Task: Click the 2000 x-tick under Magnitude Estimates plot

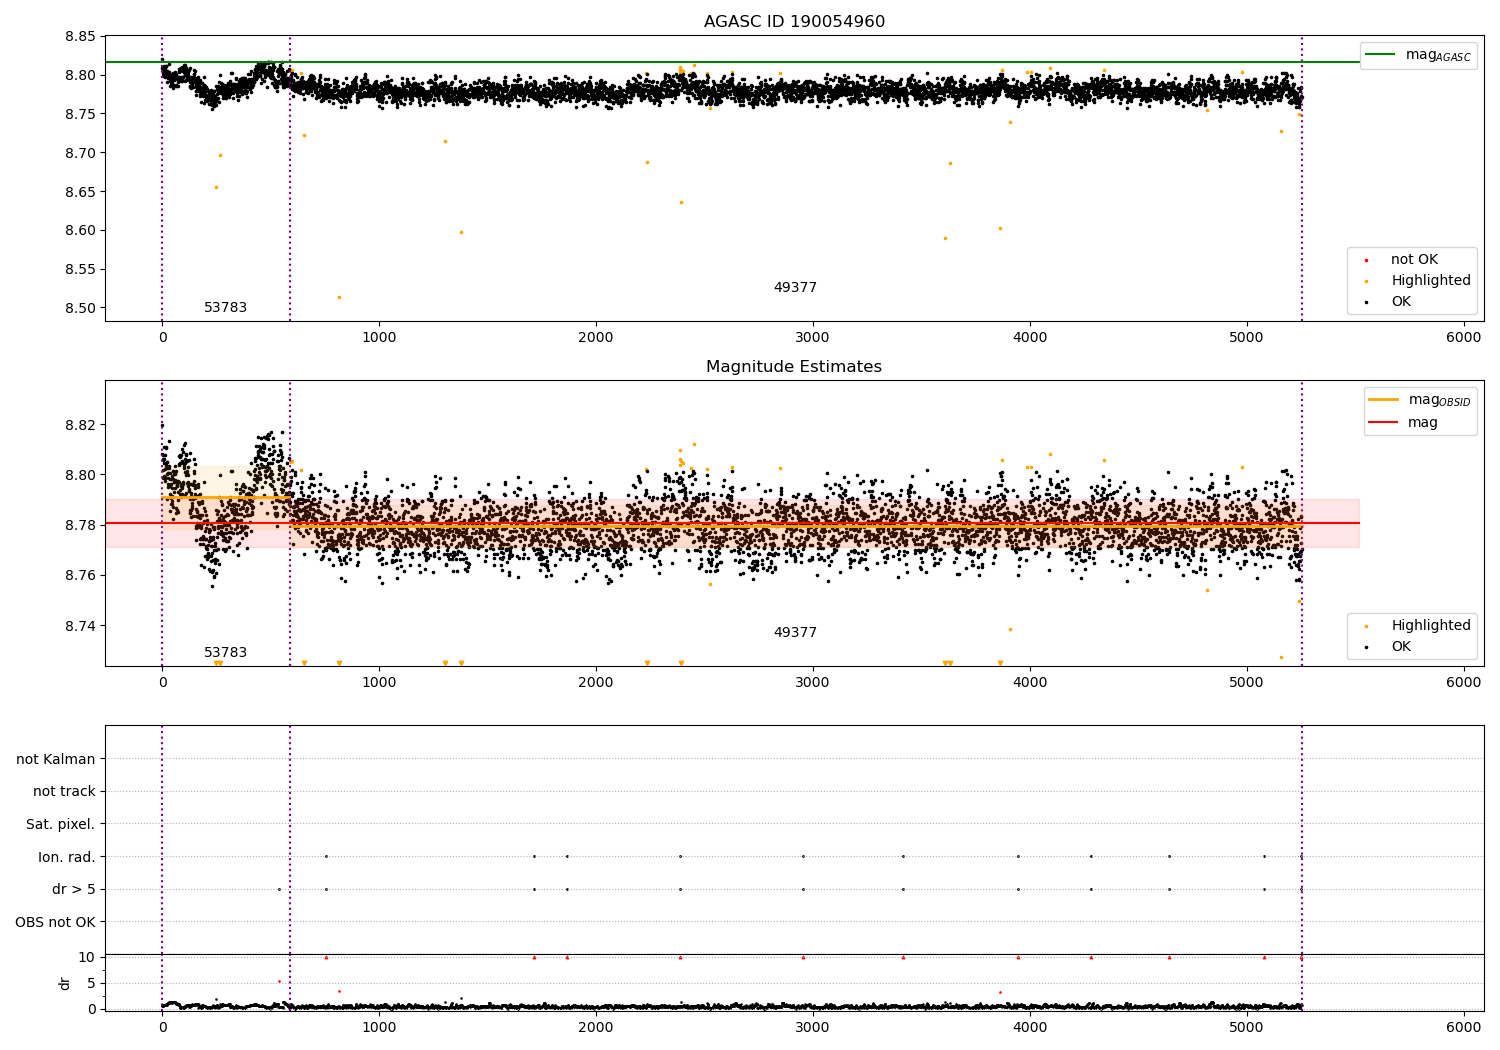Action: [596, 683]
